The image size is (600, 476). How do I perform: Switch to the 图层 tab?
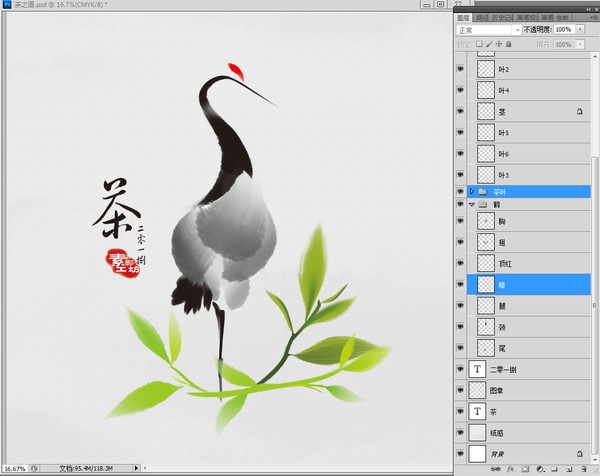pyautogui.click(x=463, y=18)
